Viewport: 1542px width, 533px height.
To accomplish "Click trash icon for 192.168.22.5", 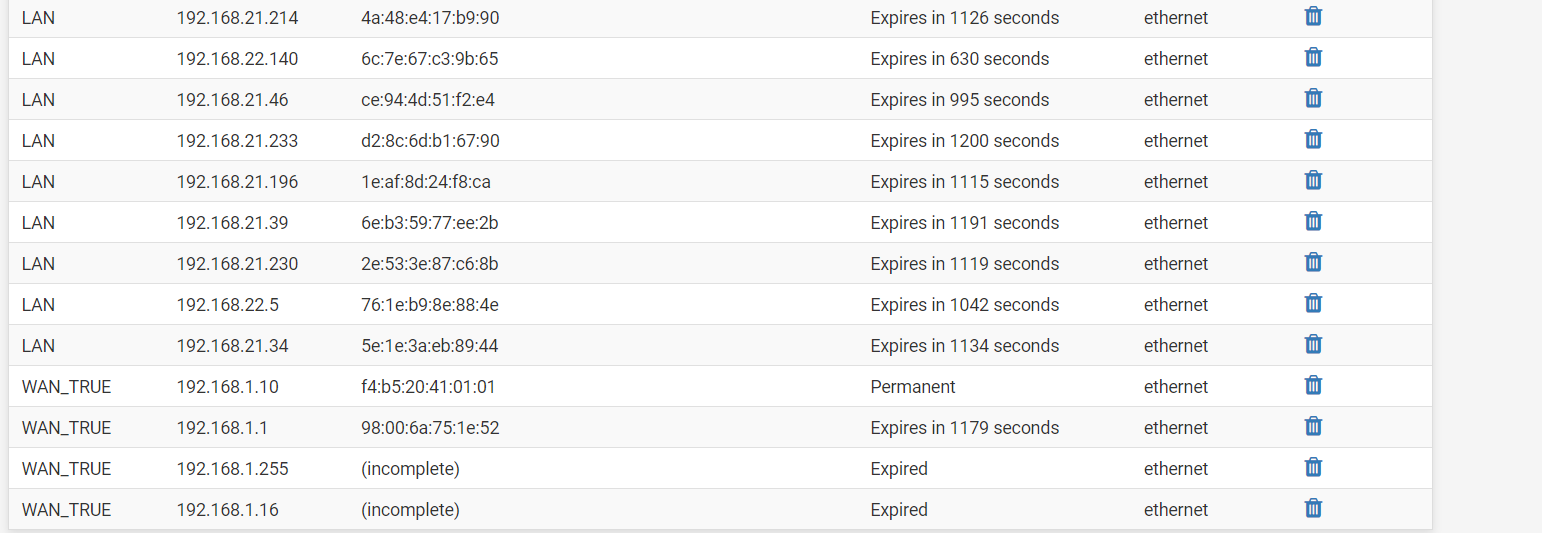I will pyautogui.click(x=1313, y=303).
